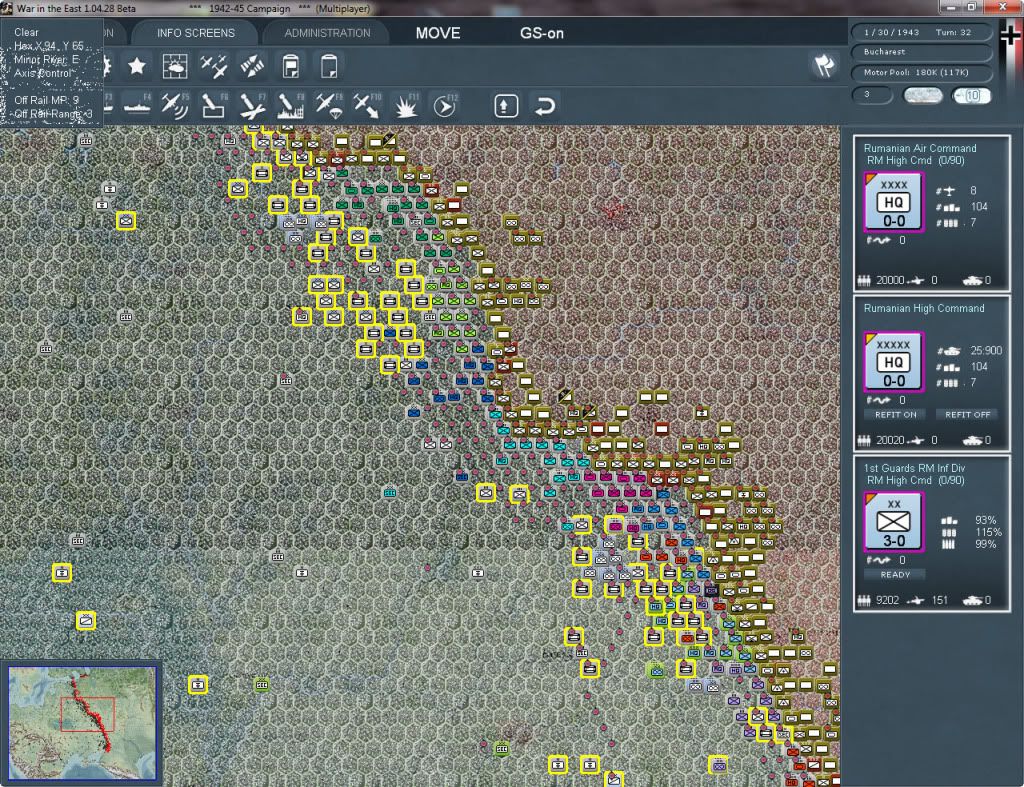The image size is (1024, 787).
Task: Click the German cross side emblem
Action: point(1010,35)
